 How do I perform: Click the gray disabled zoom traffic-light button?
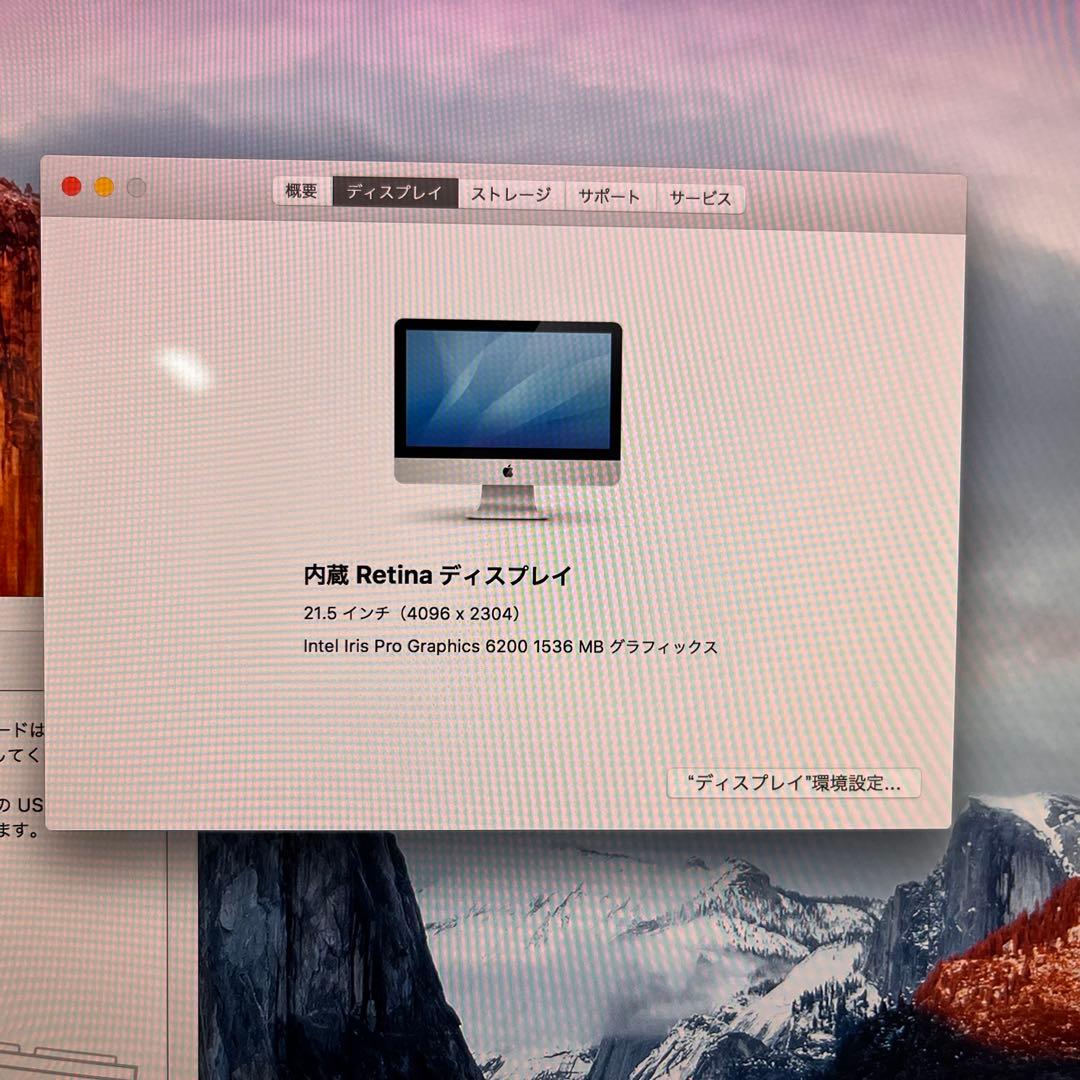[x=134, y=186]
